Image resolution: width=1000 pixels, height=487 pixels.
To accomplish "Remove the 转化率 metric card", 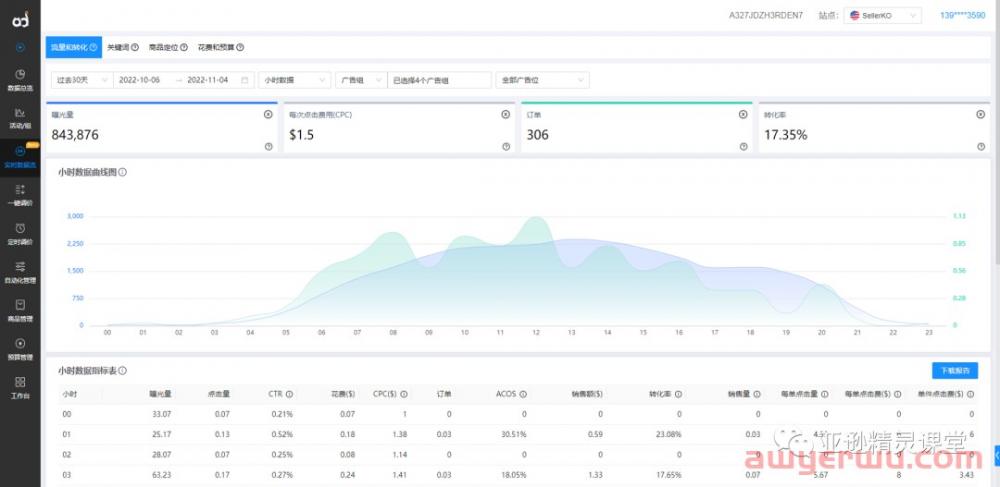I will click(x=981, y=115).
